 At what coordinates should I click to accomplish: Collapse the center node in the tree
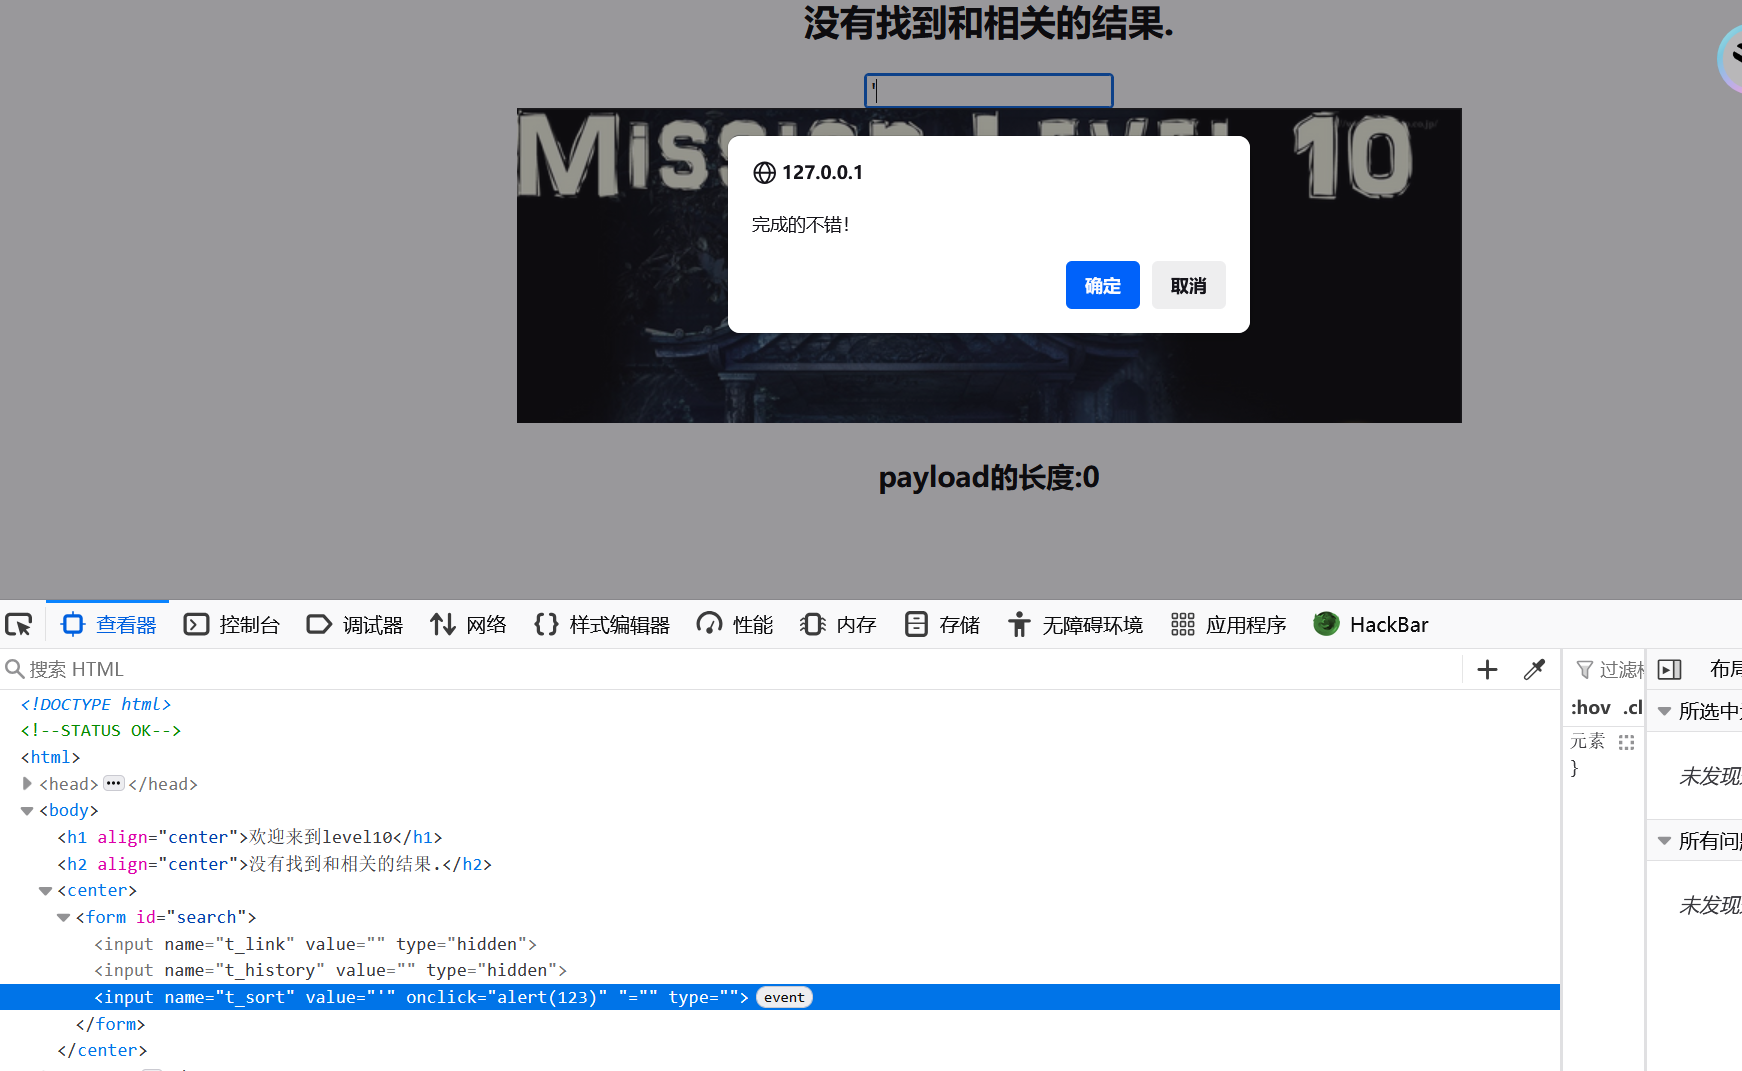tap(45, 891)
